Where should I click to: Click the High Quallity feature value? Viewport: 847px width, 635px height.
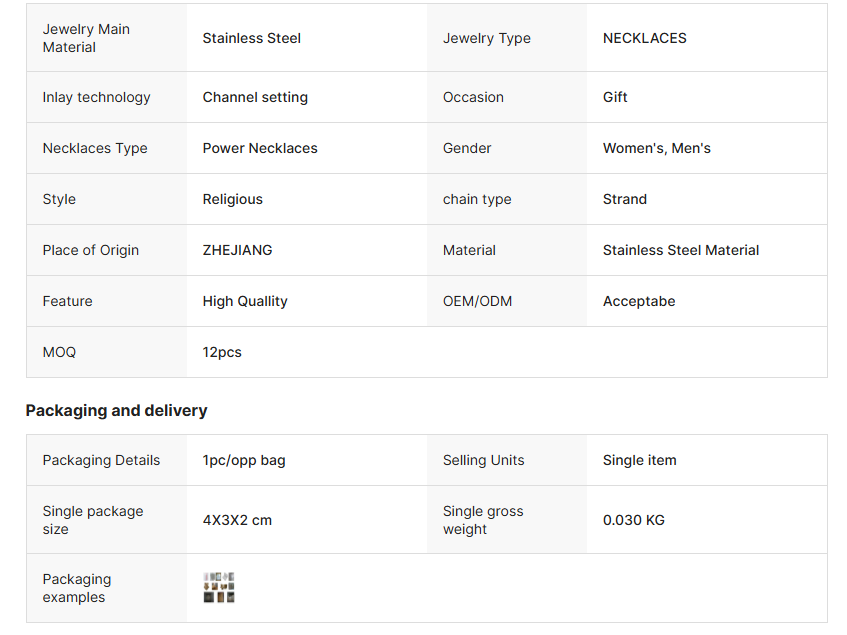pos(245,301)
